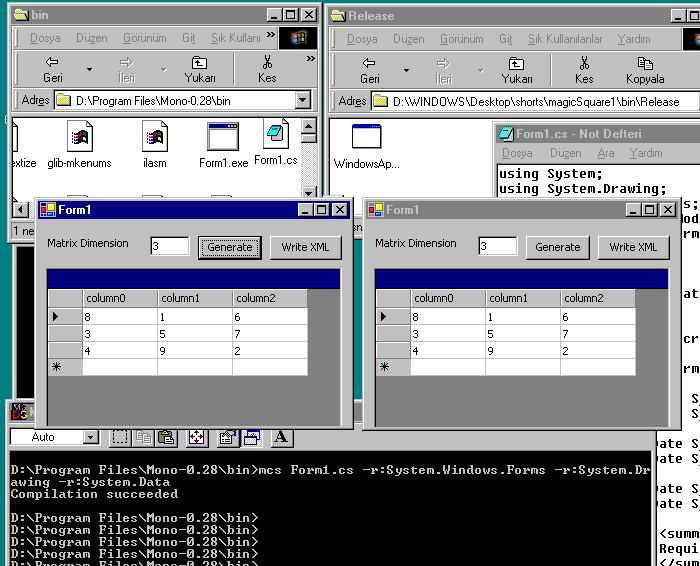Click horizontal scroll-left arrow in bin window

(x=21, y=209)
